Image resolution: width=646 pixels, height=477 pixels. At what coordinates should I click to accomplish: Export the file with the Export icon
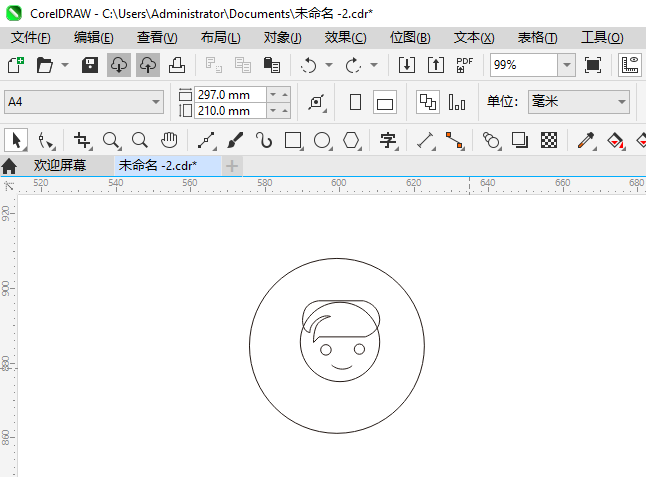tap(436, 65)
